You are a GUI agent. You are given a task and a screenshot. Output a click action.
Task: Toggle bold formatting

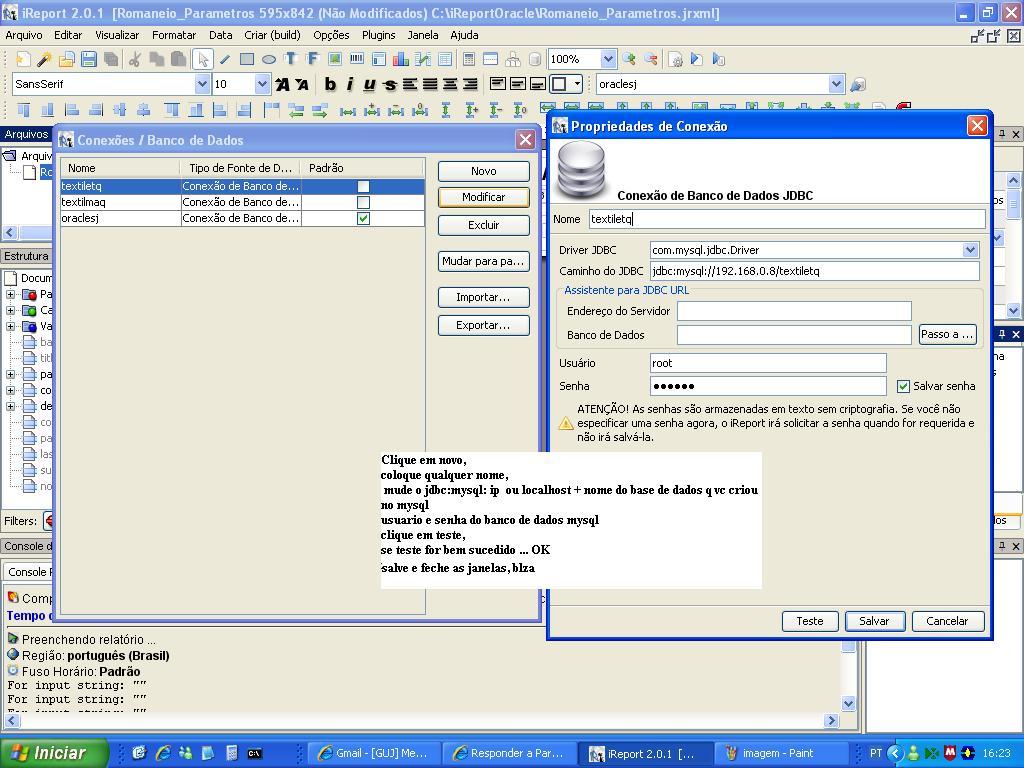[330, 84]
